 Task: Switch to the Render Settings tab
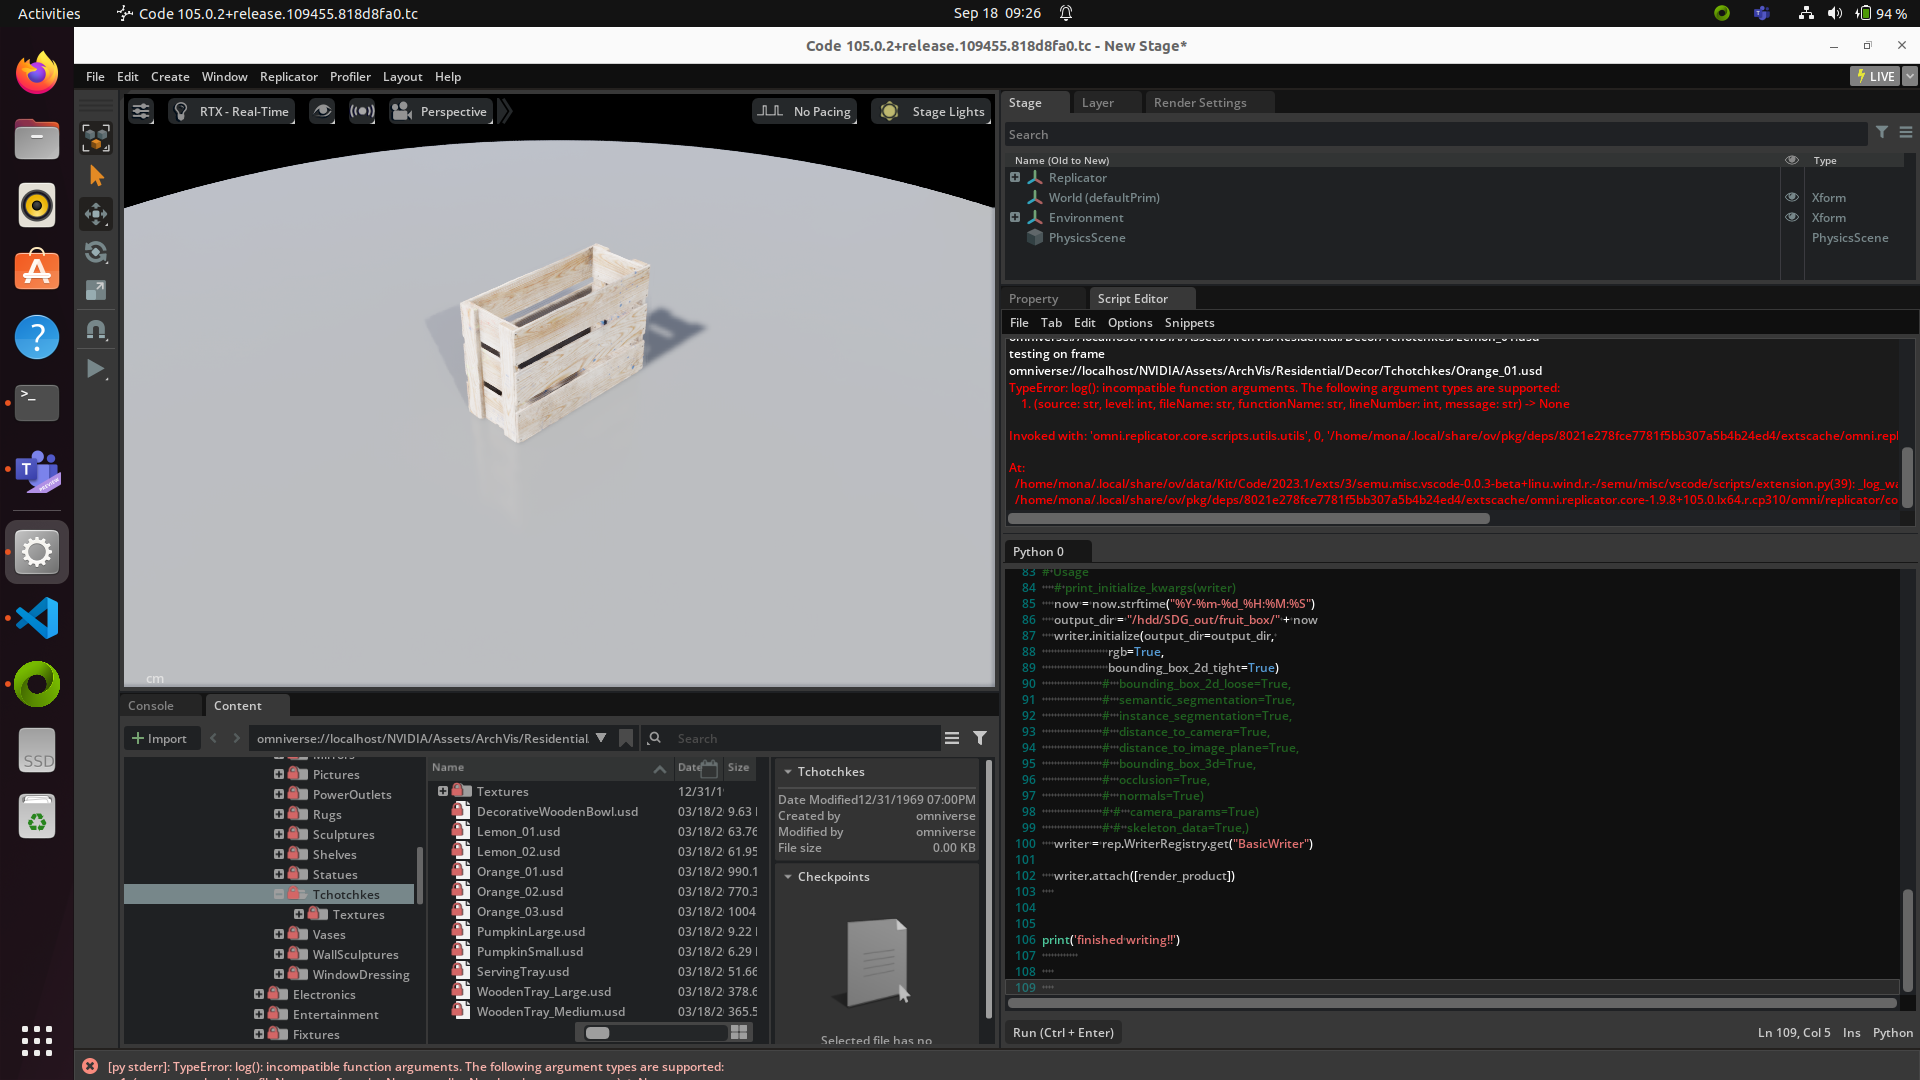1199,103
